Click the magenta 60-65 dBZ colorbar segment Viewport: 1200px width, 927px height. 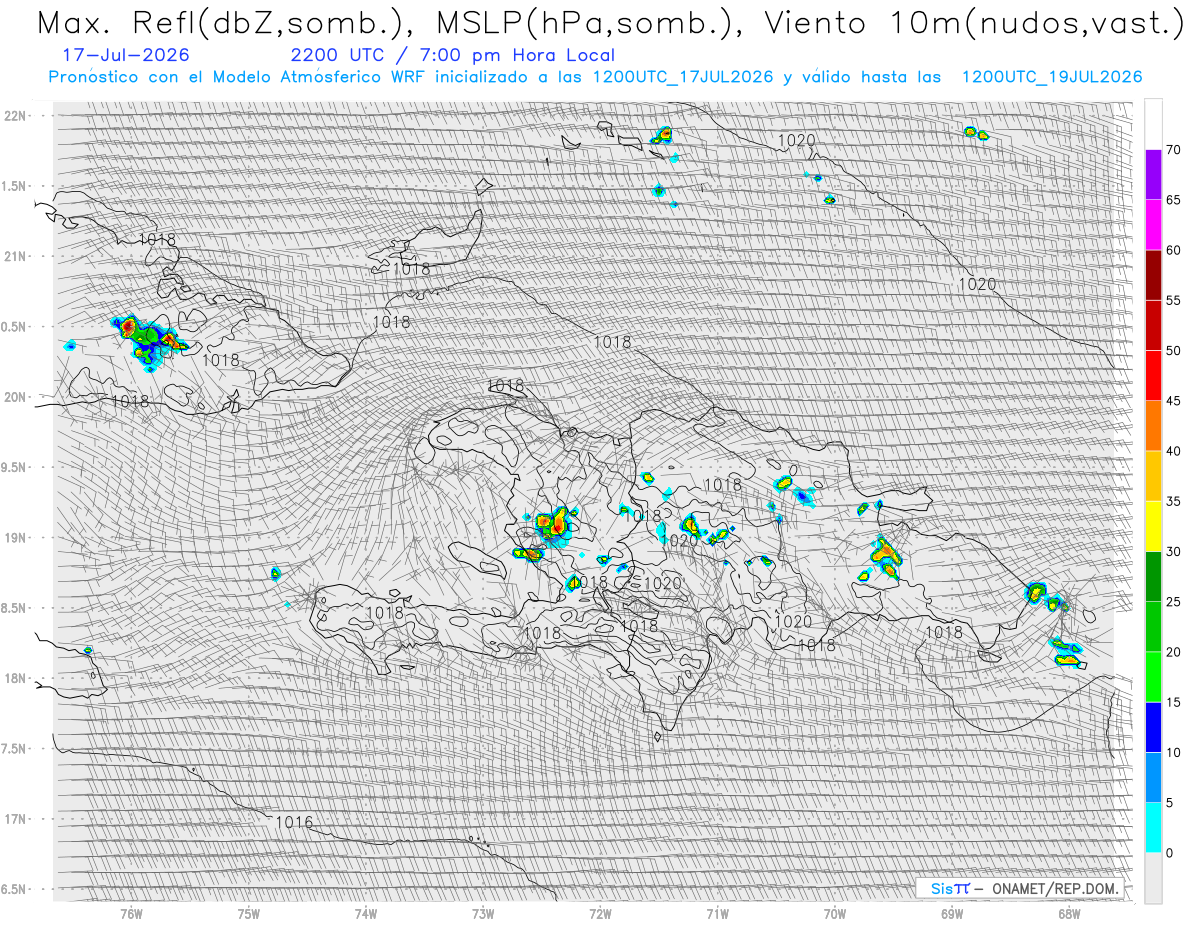1153,225
